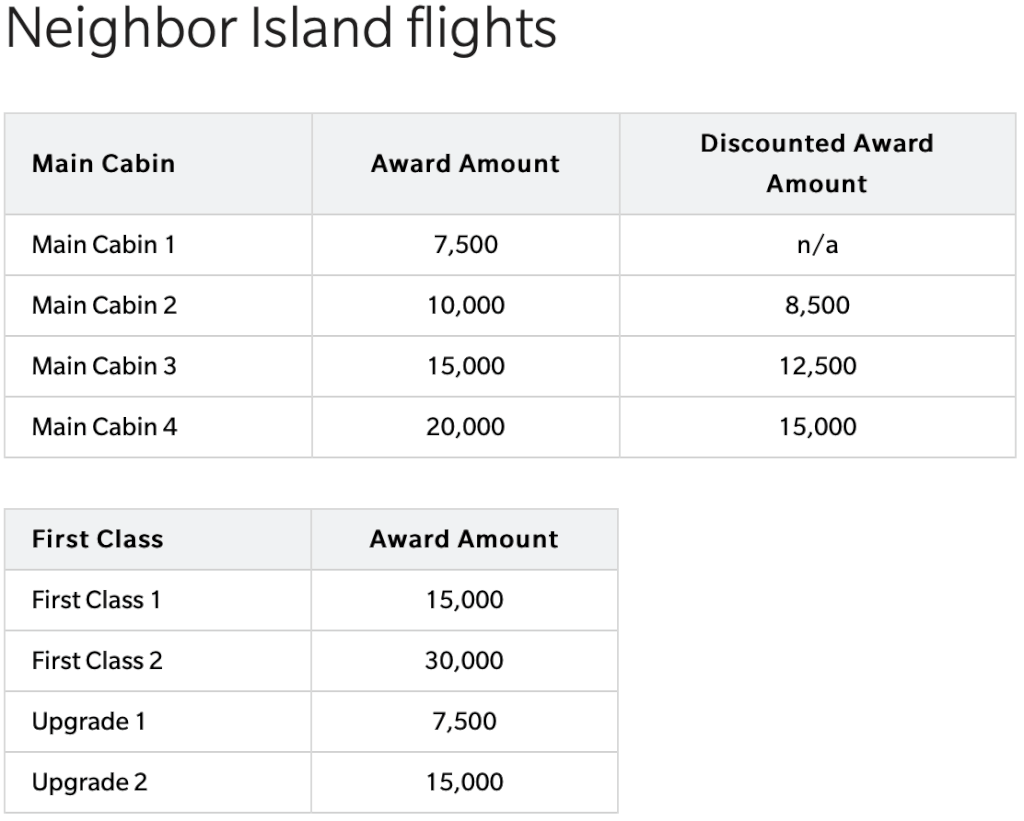Select the Main Cabin column header
The width and height of the screenshot is (1024, 821).
click(103, 163)
